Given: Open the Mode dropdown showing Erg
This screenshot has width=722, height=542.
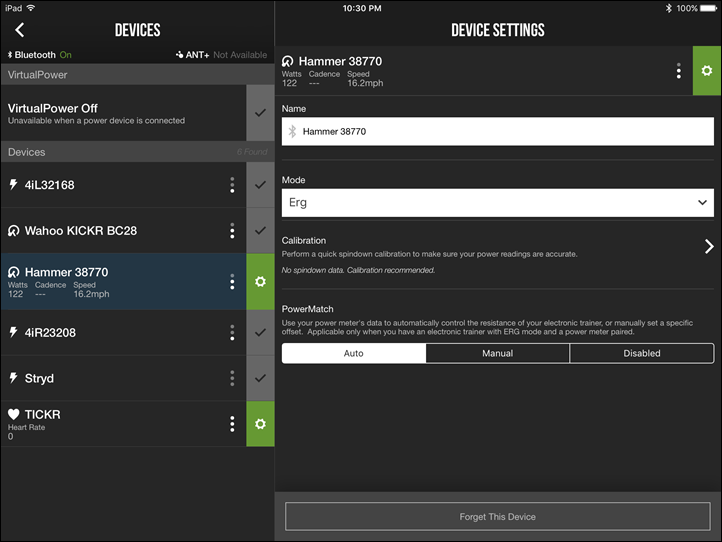Looking at the screenshot, I should [x=497, y=202].
